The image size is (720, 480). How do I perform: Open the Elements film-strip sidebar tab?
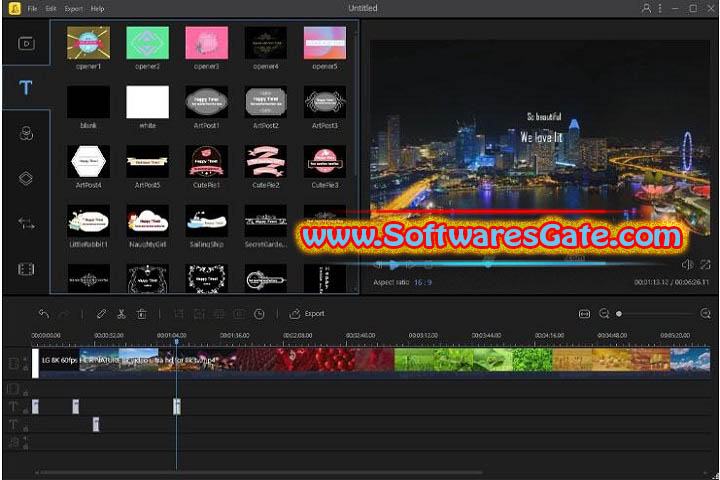(26, 269)
